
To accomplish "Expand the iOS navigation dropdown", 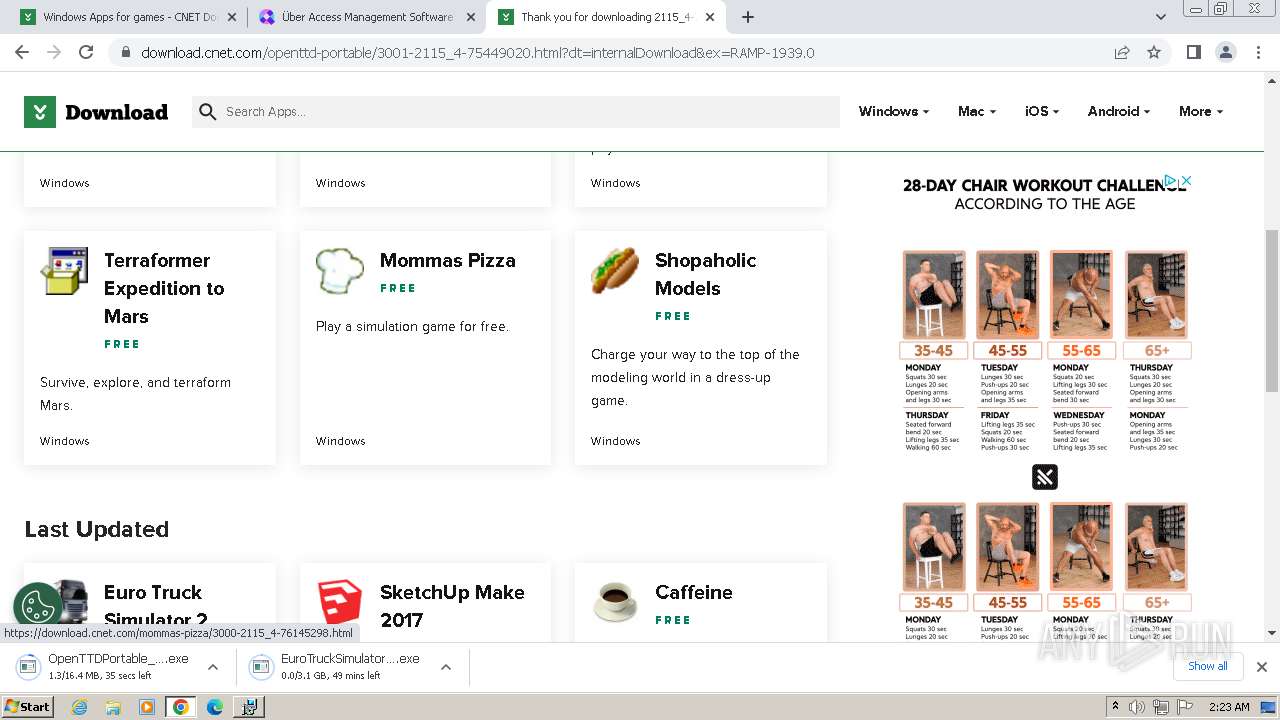I will 1042,112.
